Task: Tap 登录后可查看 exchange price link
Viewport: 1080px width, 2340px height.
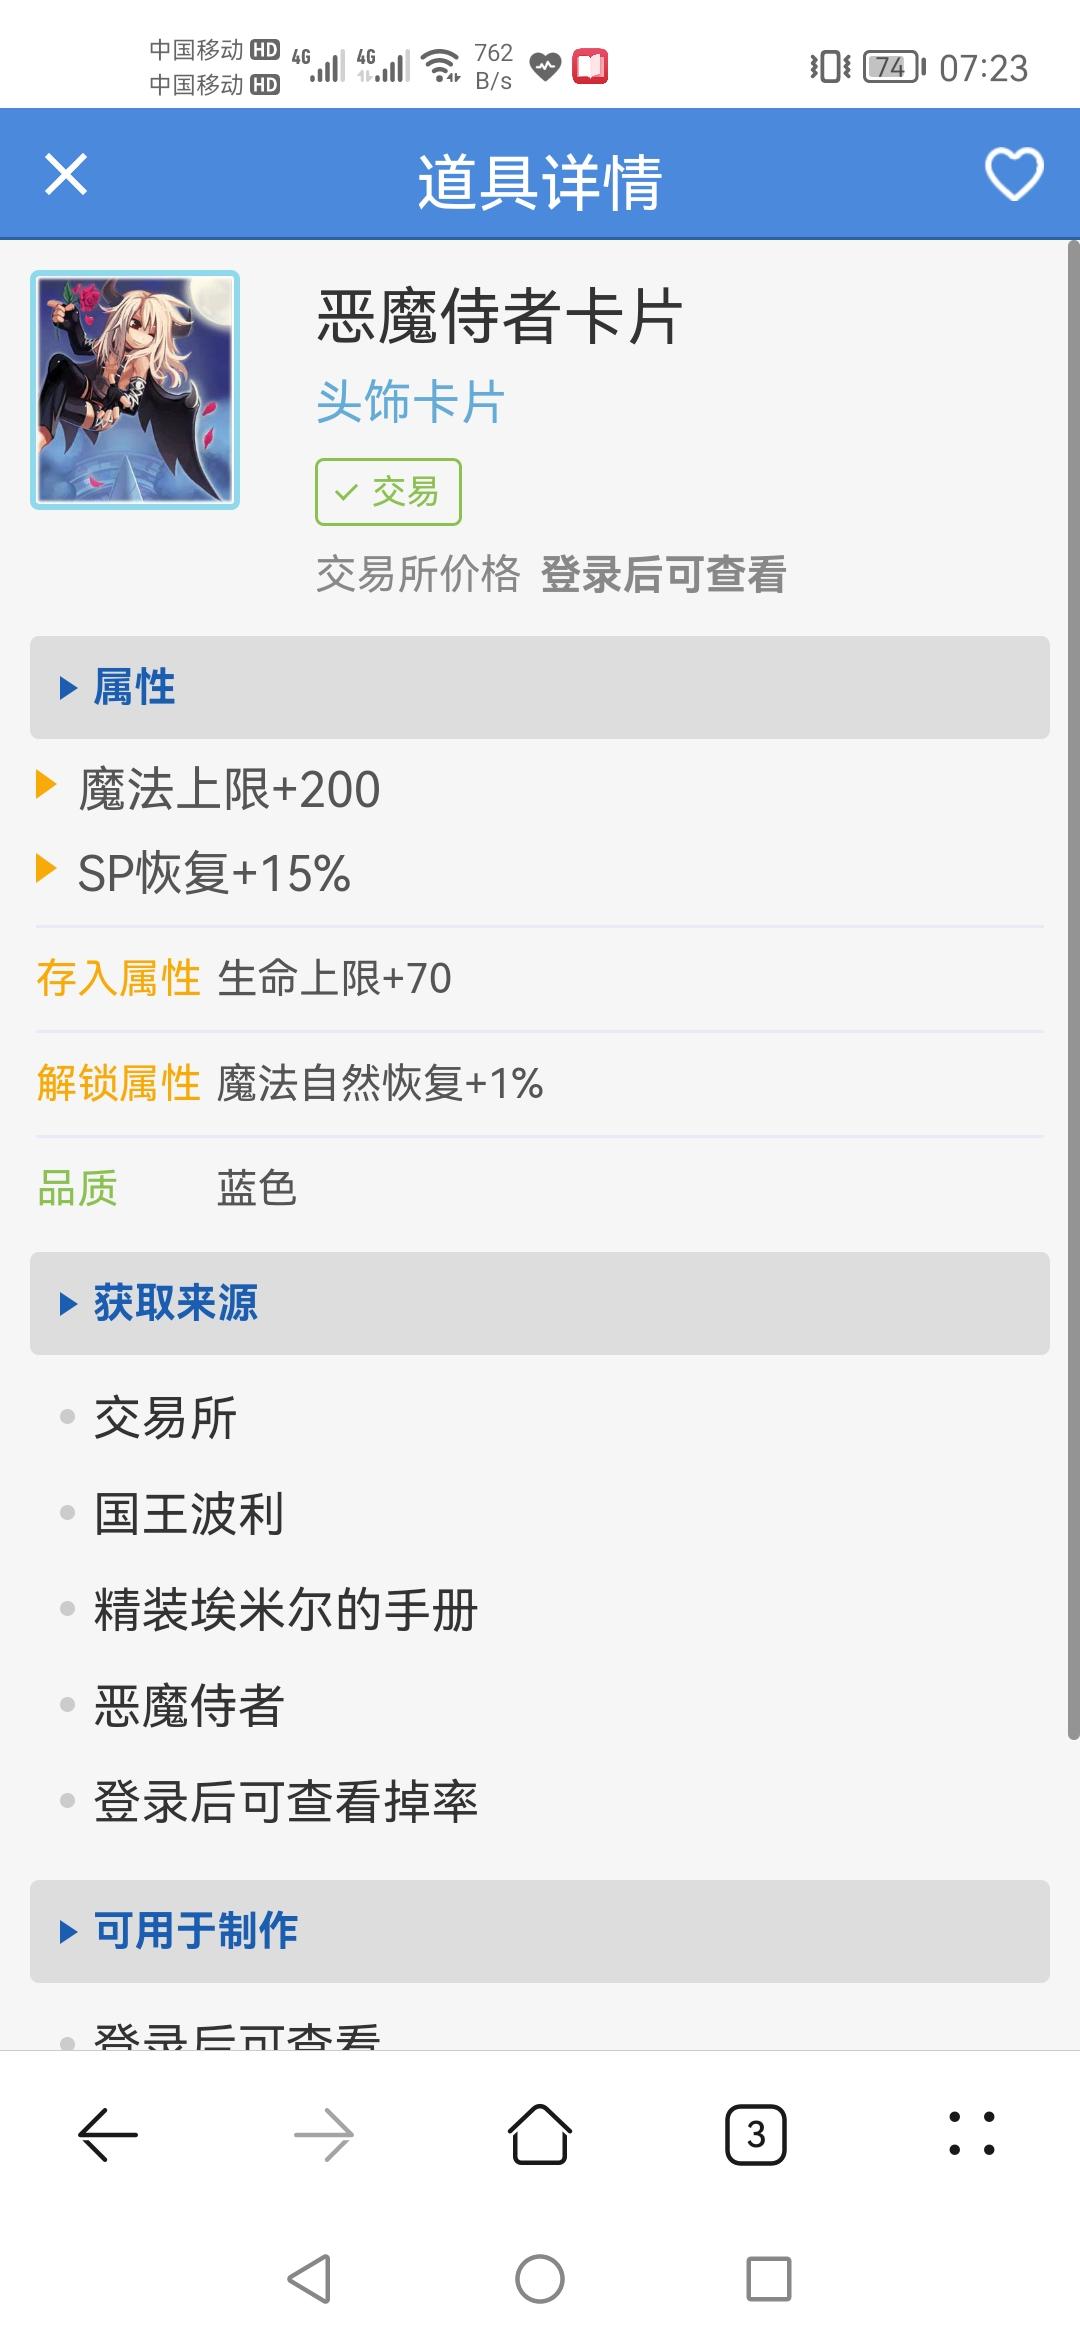Action: click(x=663, y=575)
